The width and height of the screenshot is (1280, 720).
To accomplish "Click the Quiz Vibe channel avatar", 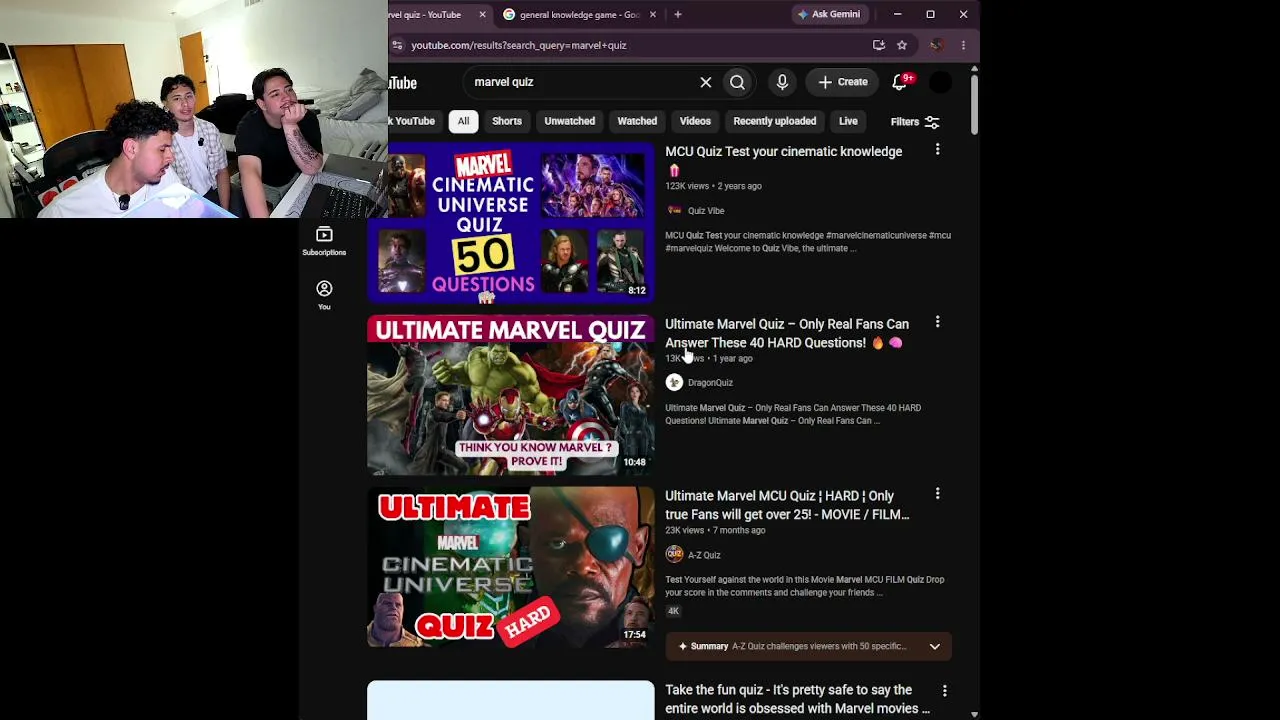I will point(674,211).
